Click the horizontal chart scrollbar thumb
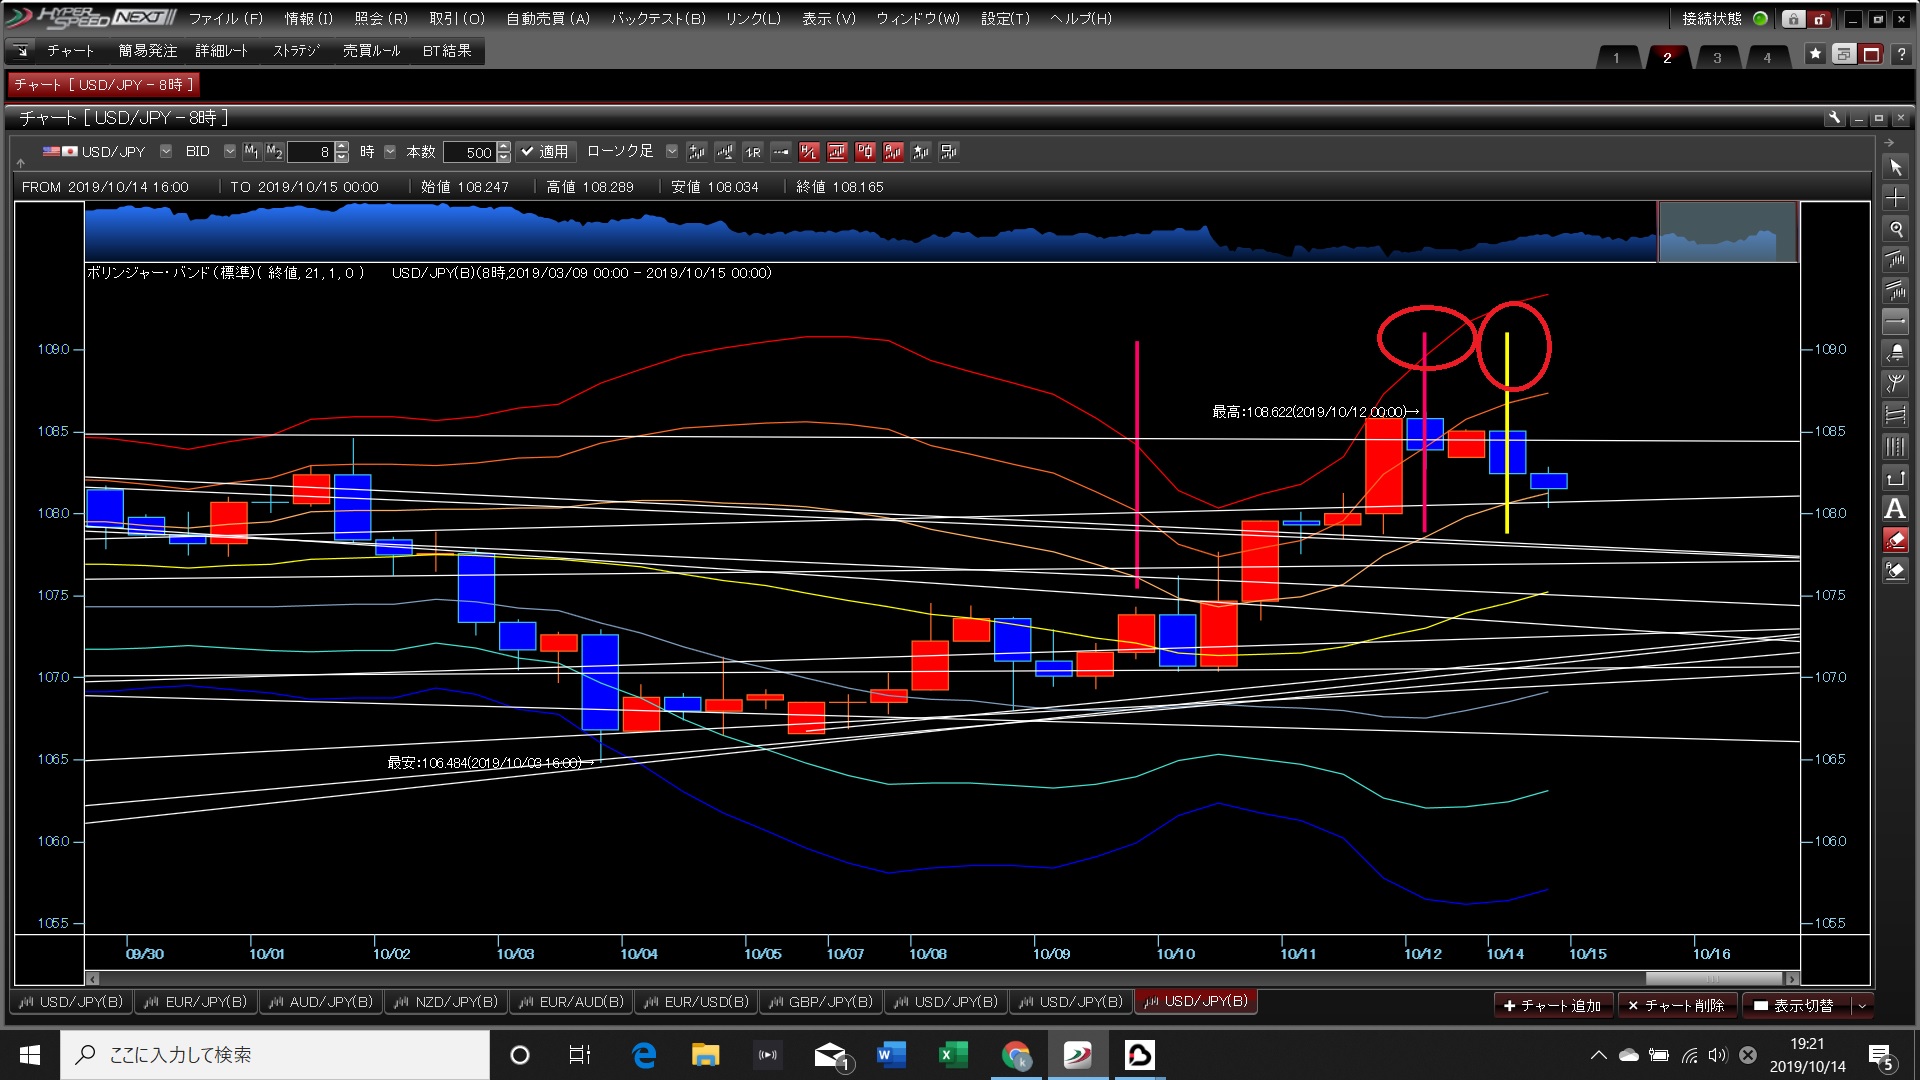The height and width of the screenshot is (1080, 1920). coord(1713,978)
